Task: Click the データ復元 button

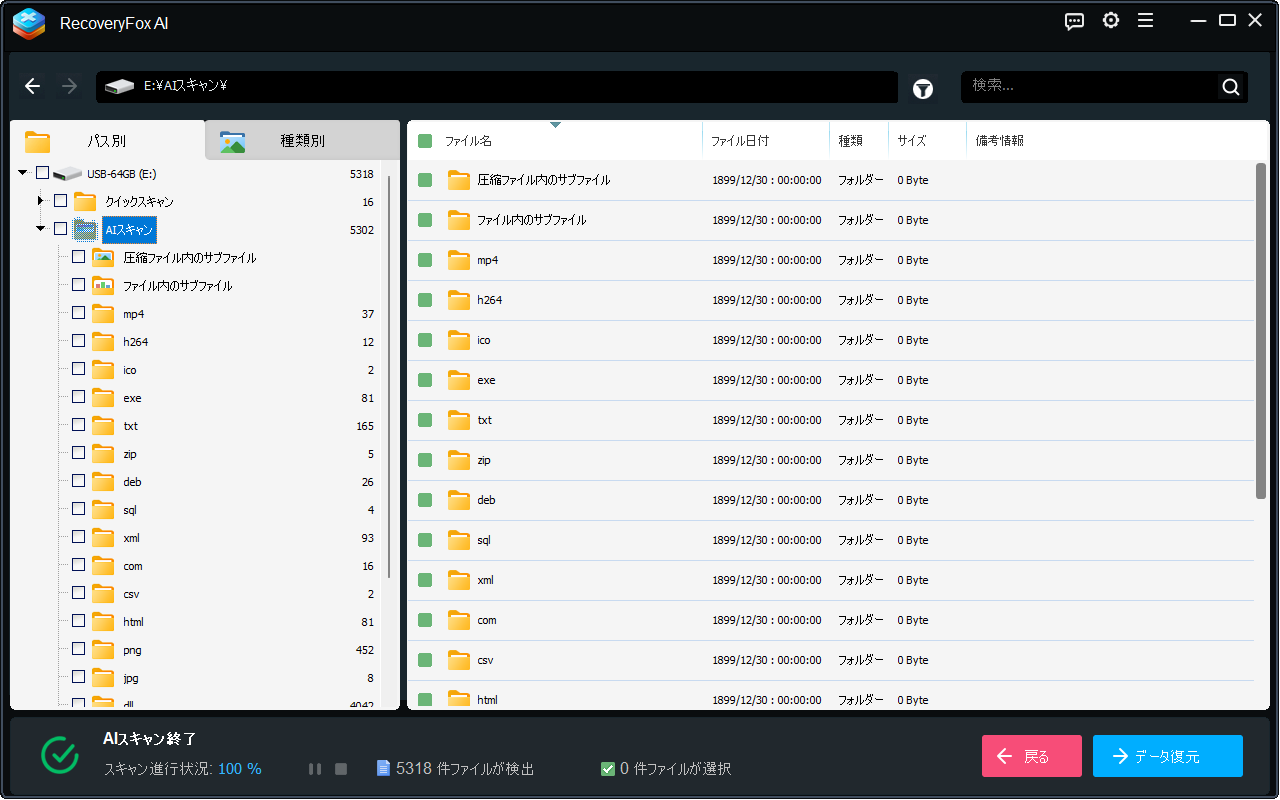Action: coord(1168,756)
